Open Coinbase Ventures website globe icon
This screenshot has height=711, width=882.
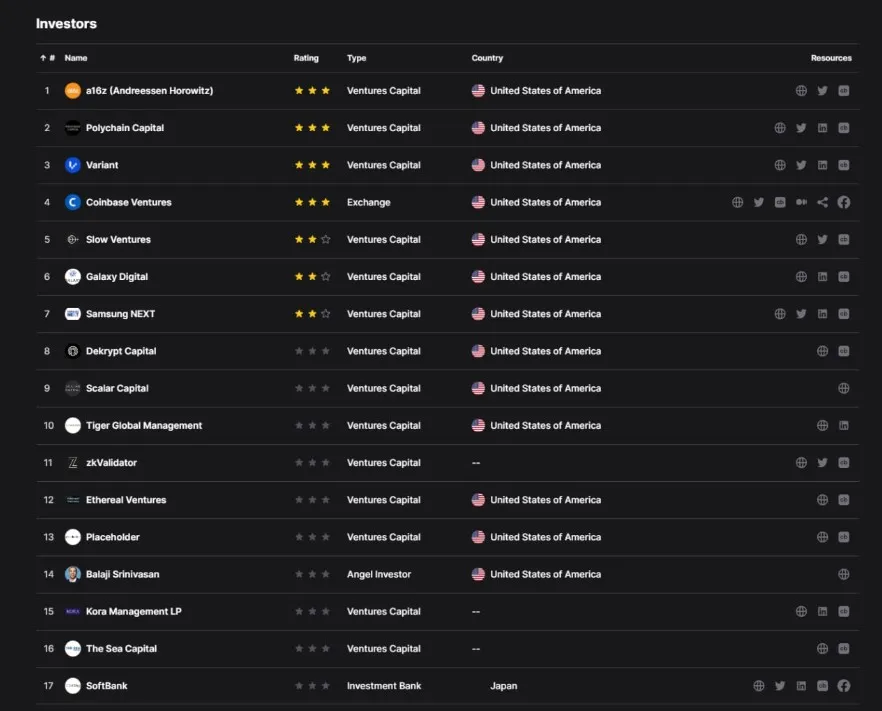coord(737,202)
